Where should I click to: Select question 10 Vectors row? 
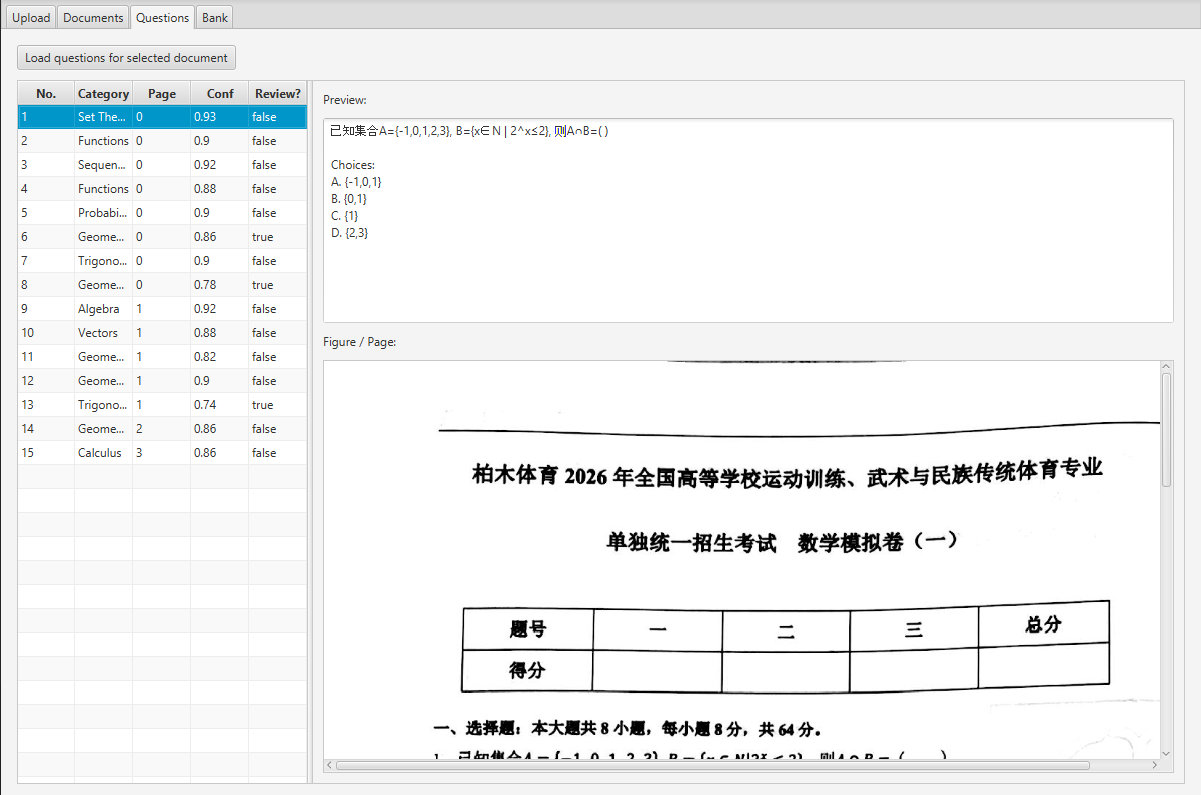162,333
